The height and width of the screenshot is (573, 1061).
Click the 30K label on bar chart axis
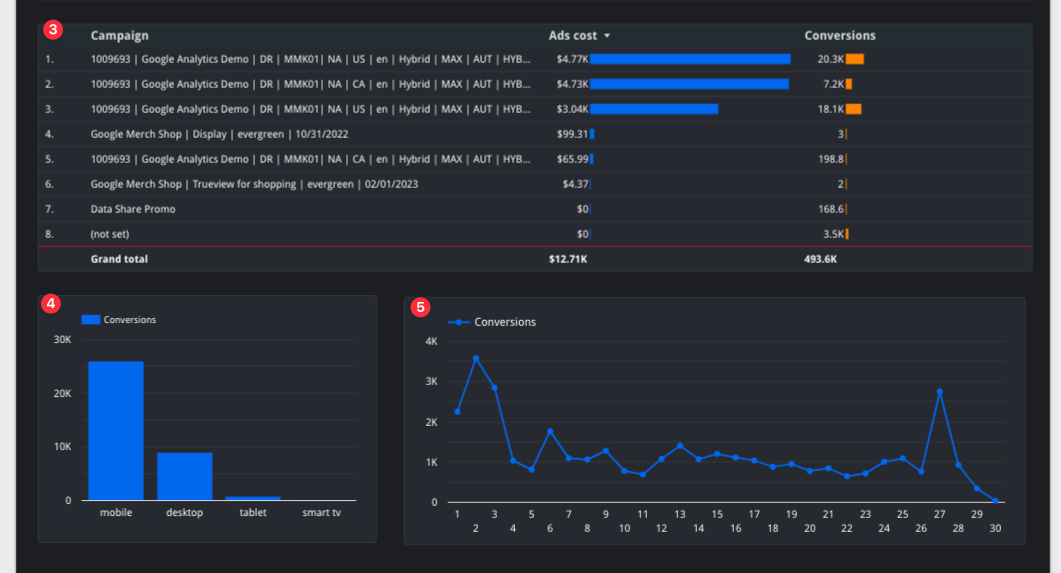[62, 340]
